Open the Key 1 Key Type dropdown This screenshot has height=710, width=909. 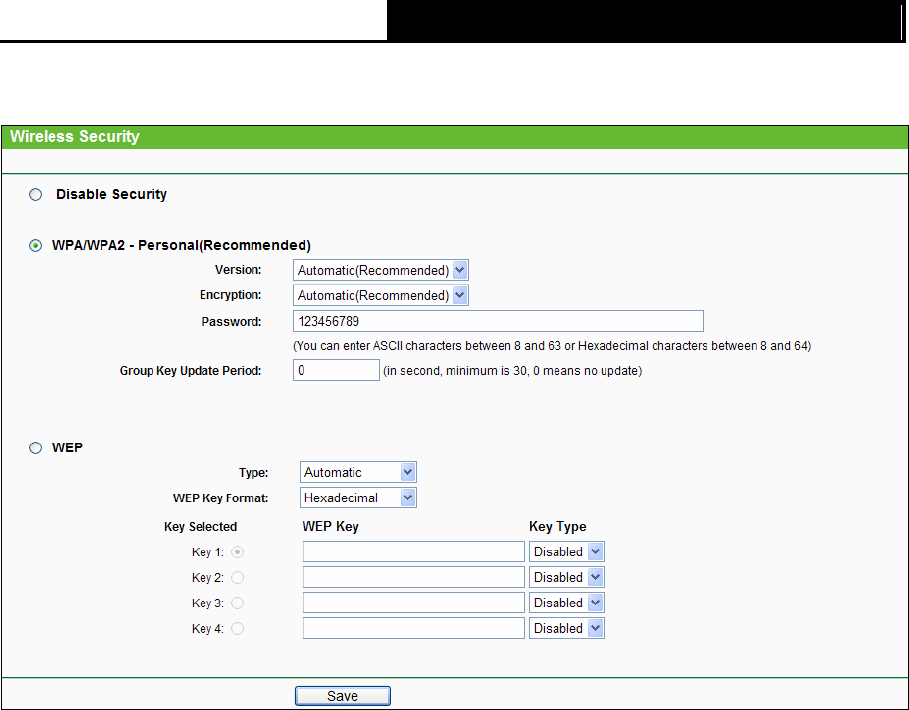567,552
